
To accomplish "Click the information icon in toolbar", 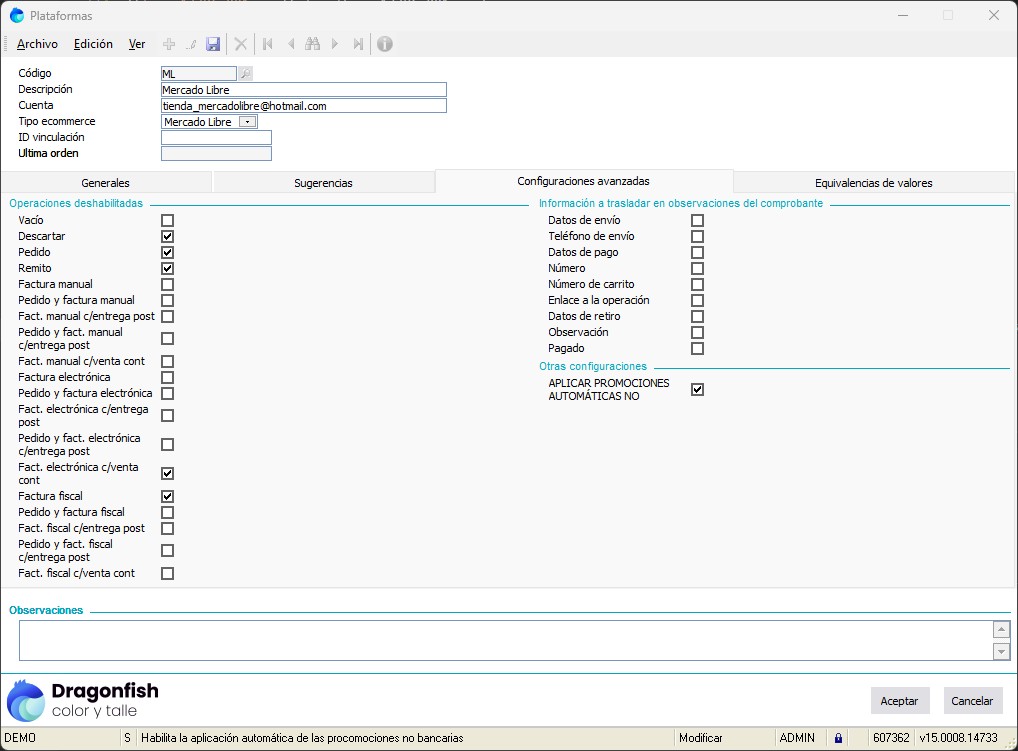I will coord(384,44).
